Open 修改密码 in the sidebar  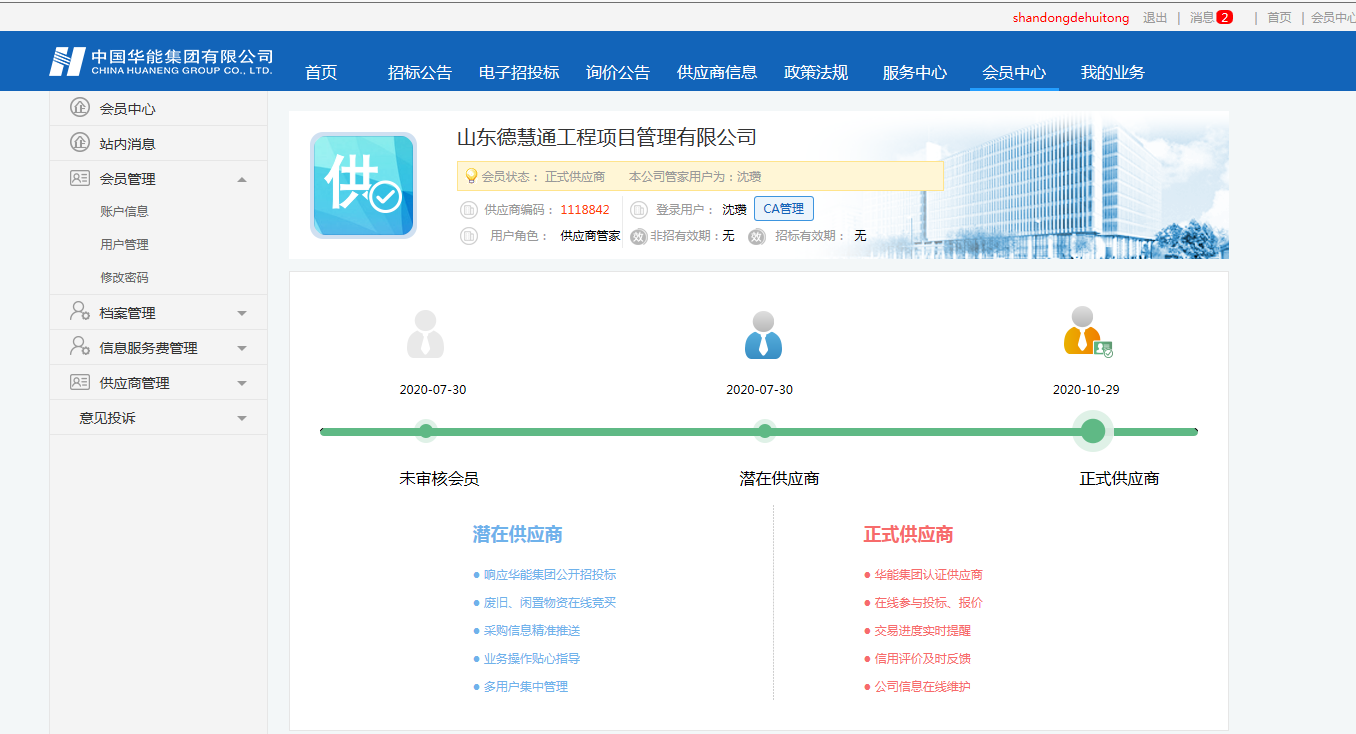124,277
